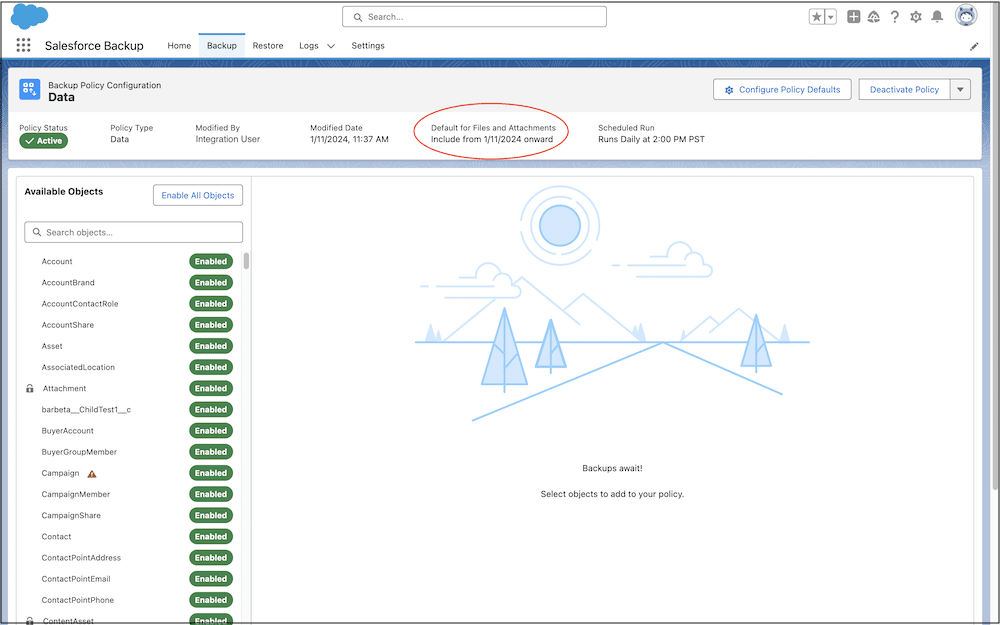The width and height of the screenshot is (1000, 625).
Task: Open the favorites list dropdown arrow
Action: [x=830, y=17]
